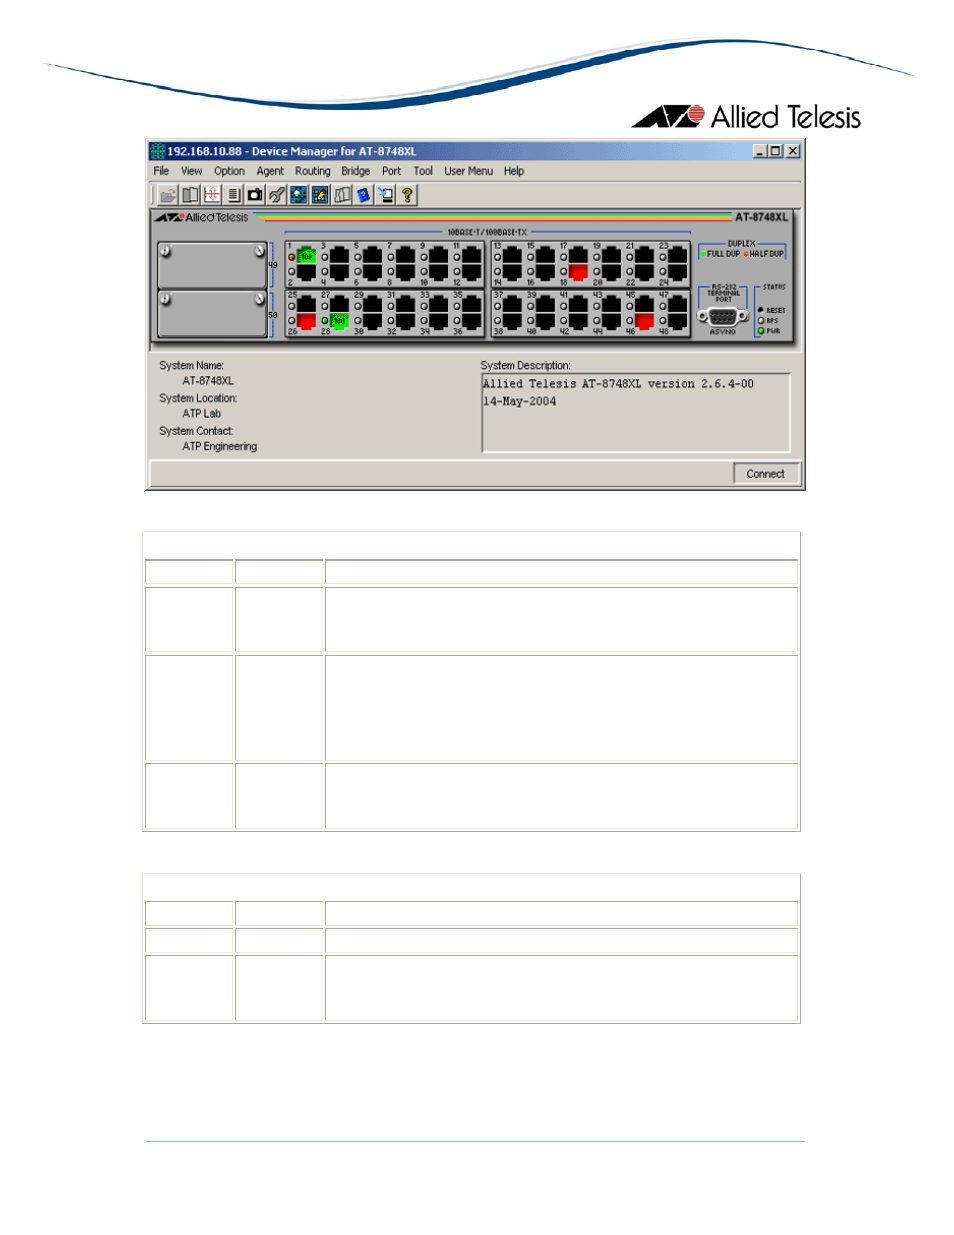Click the RS-232 ASYN0 serial port connector

pyautogui.click(x=722, y=316)
